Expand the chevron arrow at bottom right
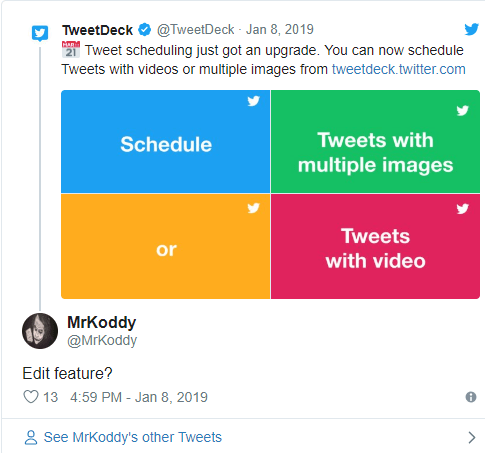This screenshot has width=485, height=453. (x=472, y=437)
